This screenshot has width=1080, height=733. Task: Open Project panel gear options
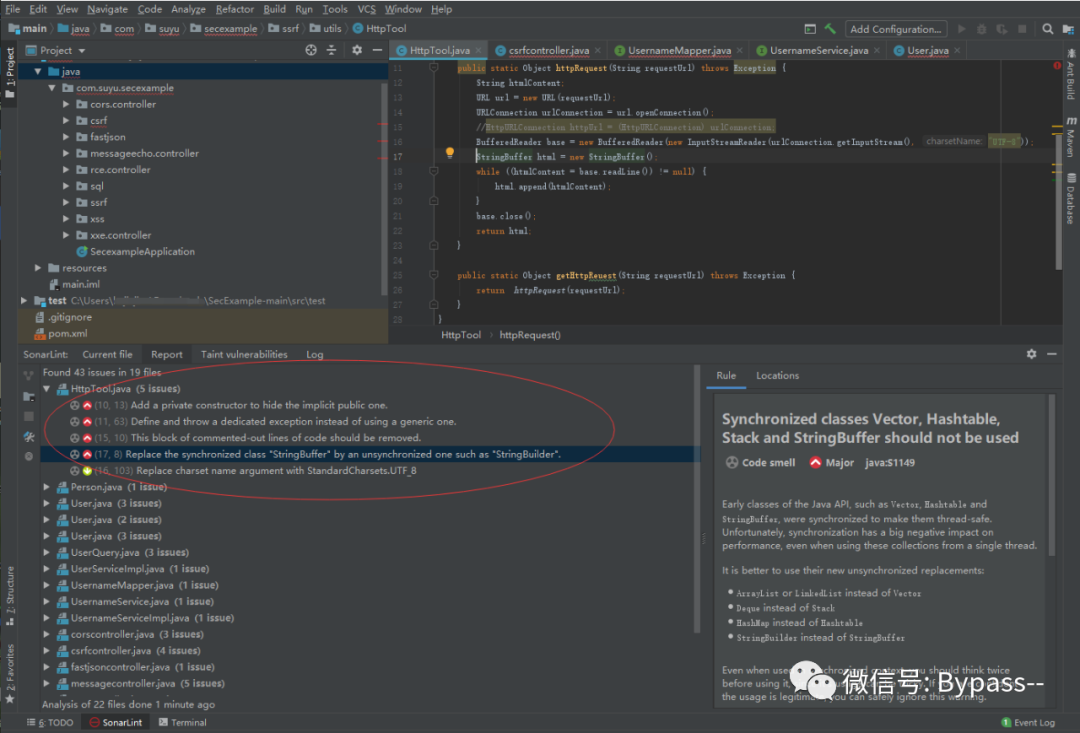pos(357,50)
